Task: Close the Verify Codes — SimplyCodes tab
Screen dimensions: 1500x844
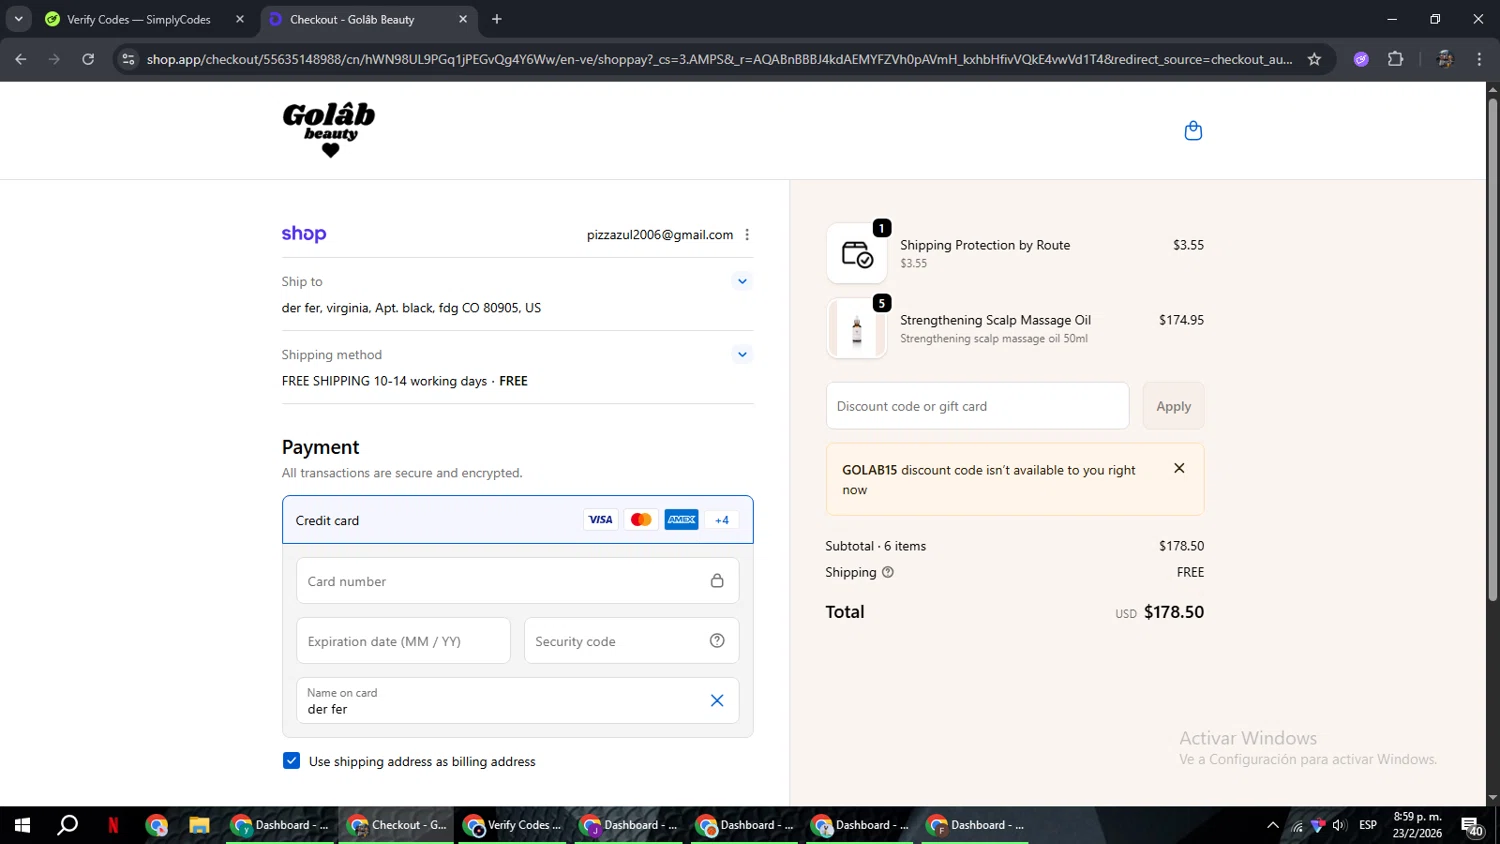Action: pyautogui.click(x=240, y=19)
